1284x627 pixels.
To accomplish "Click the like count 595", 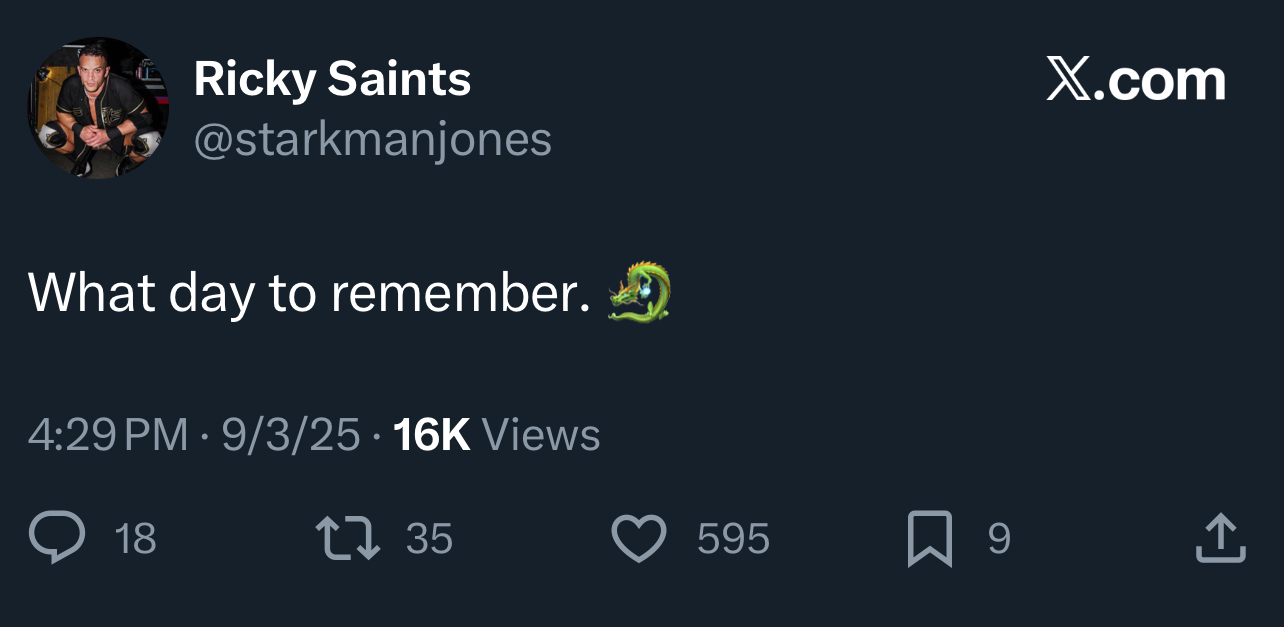I will [x=733, y=540].
